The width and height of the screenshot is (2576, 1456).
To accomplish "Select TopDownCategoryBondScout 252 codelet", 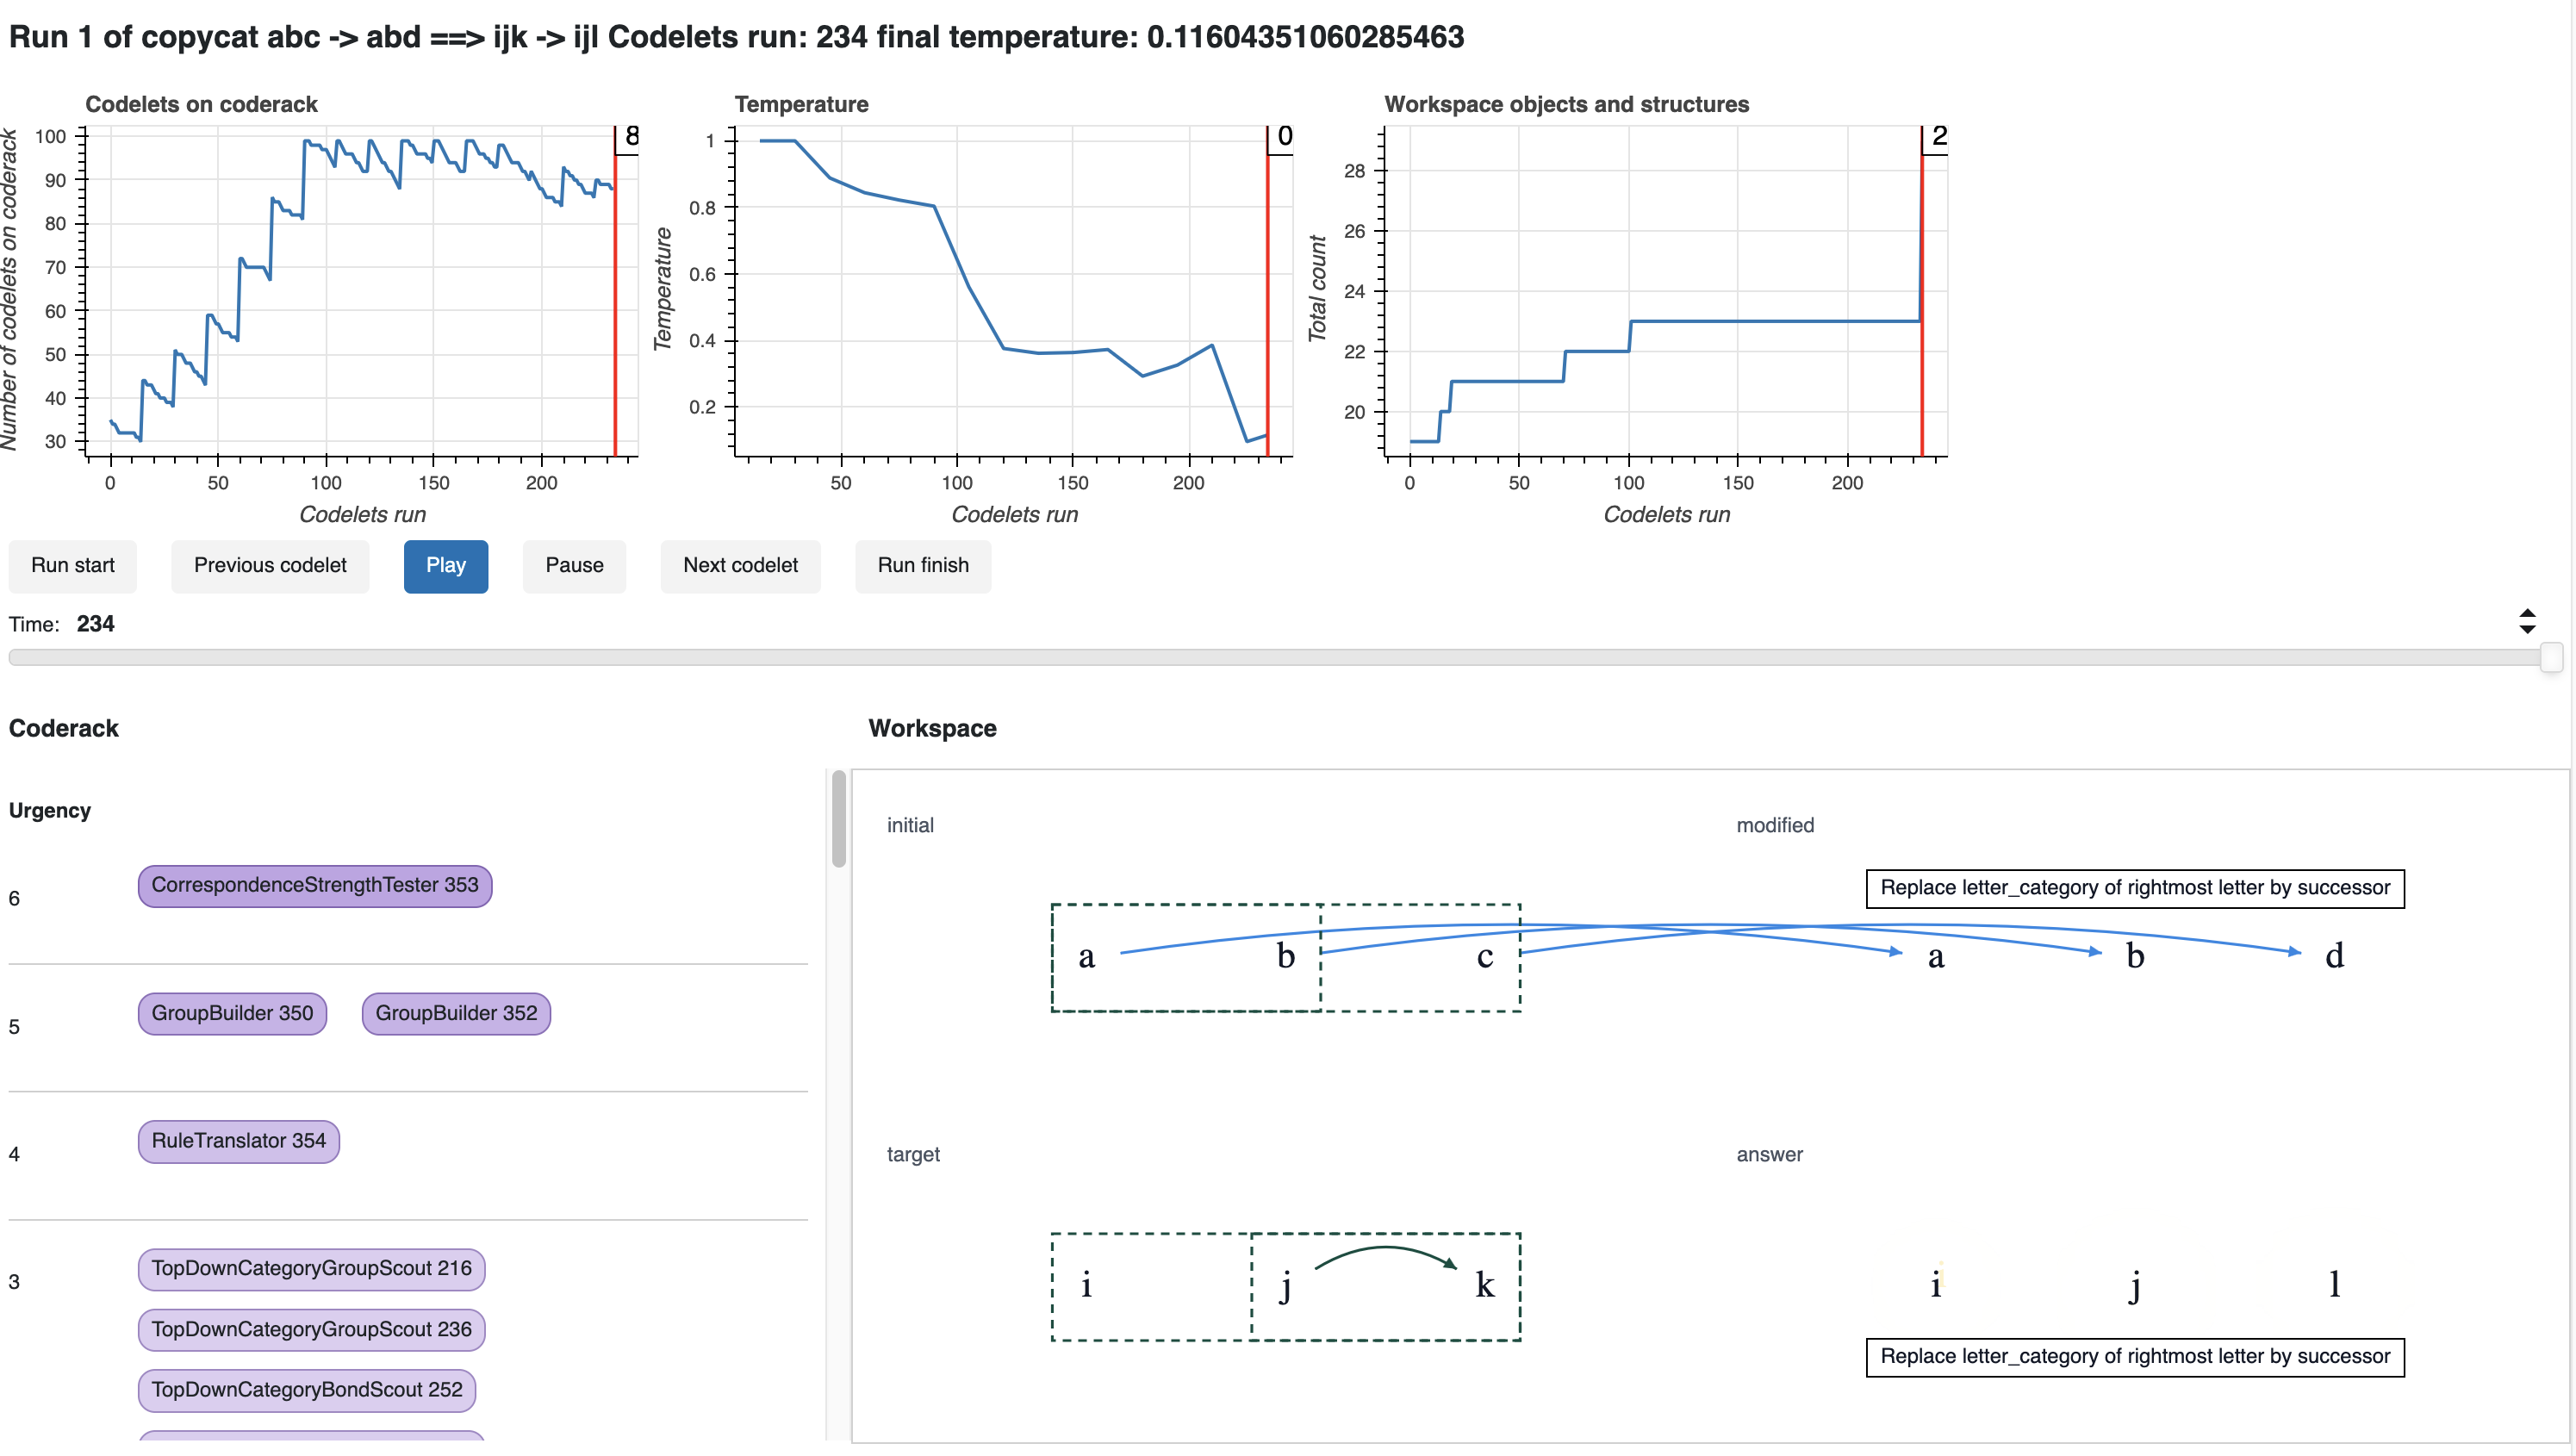I will point(307,1390).
